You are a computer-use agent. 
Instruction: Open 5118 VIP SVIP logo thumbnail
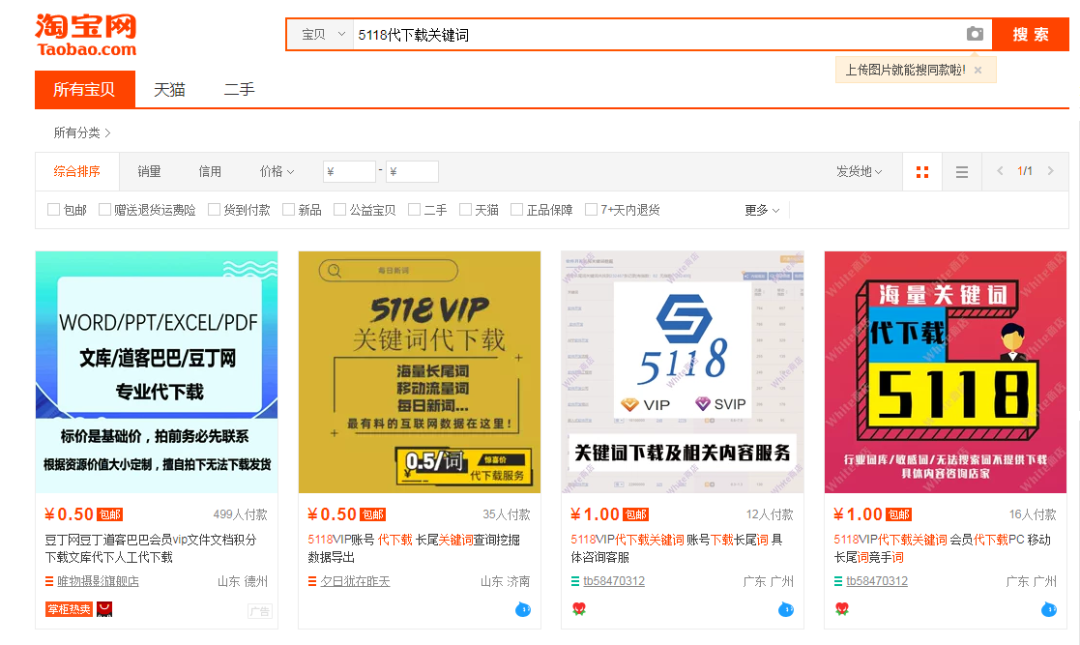[x=683, y=372]
